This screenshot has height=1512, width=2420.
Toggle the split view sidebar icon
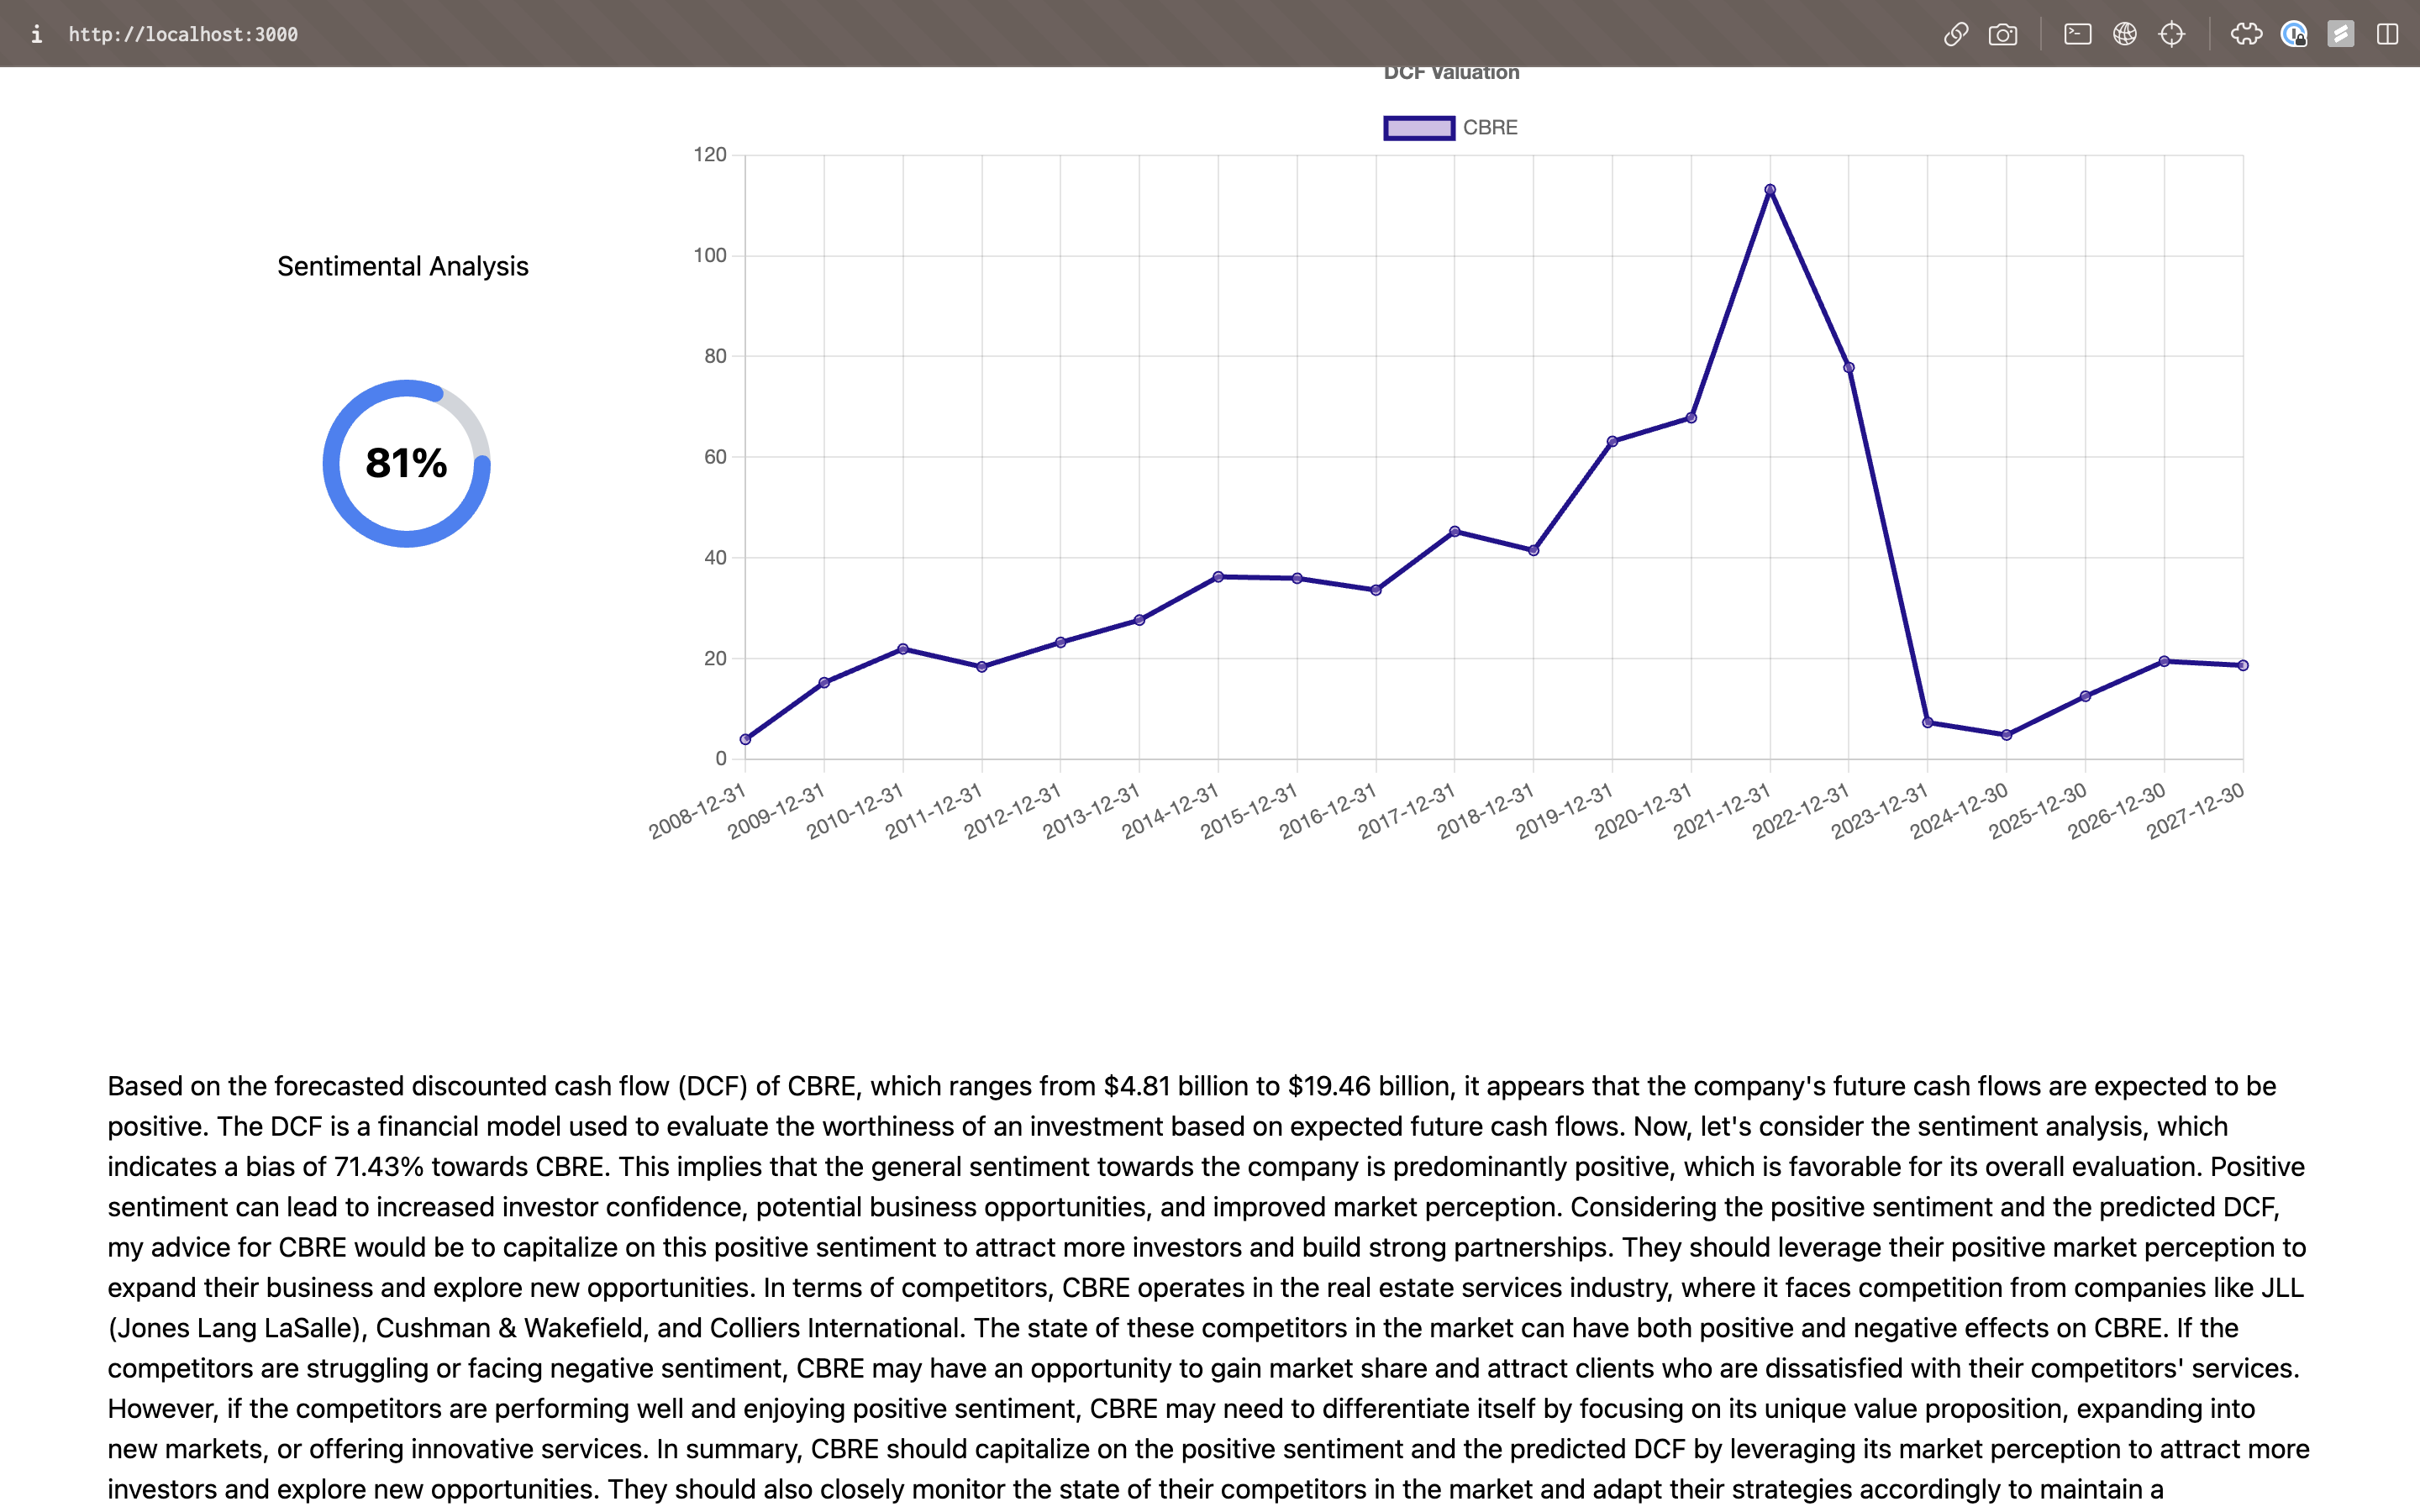click(2387, 34)
